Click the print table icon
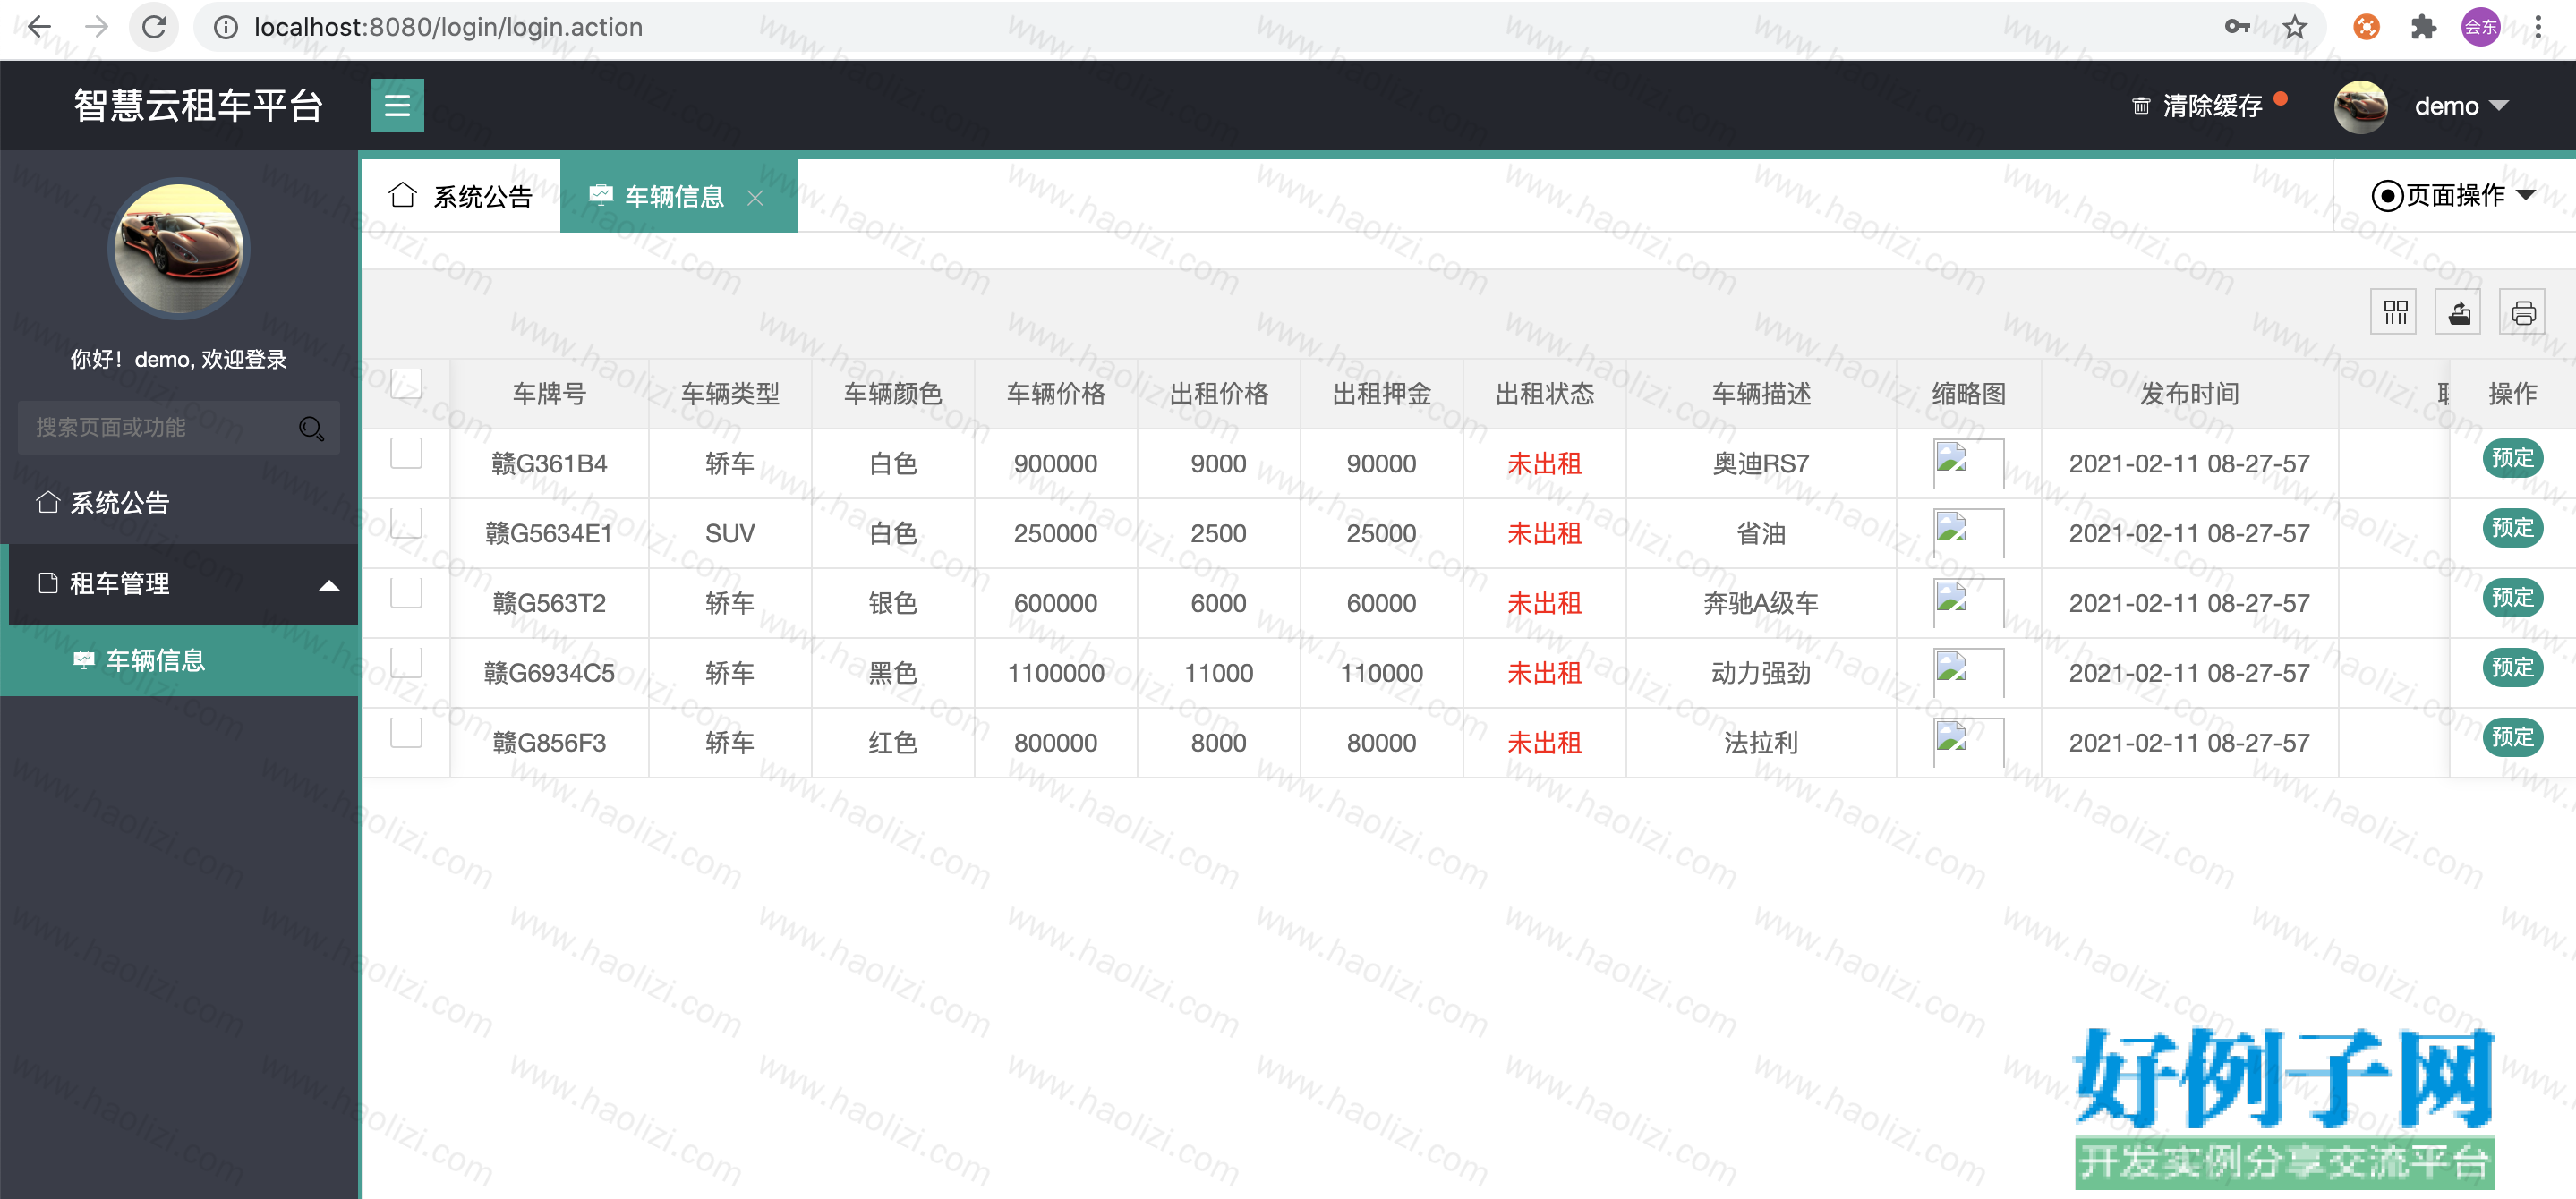 2523,313
